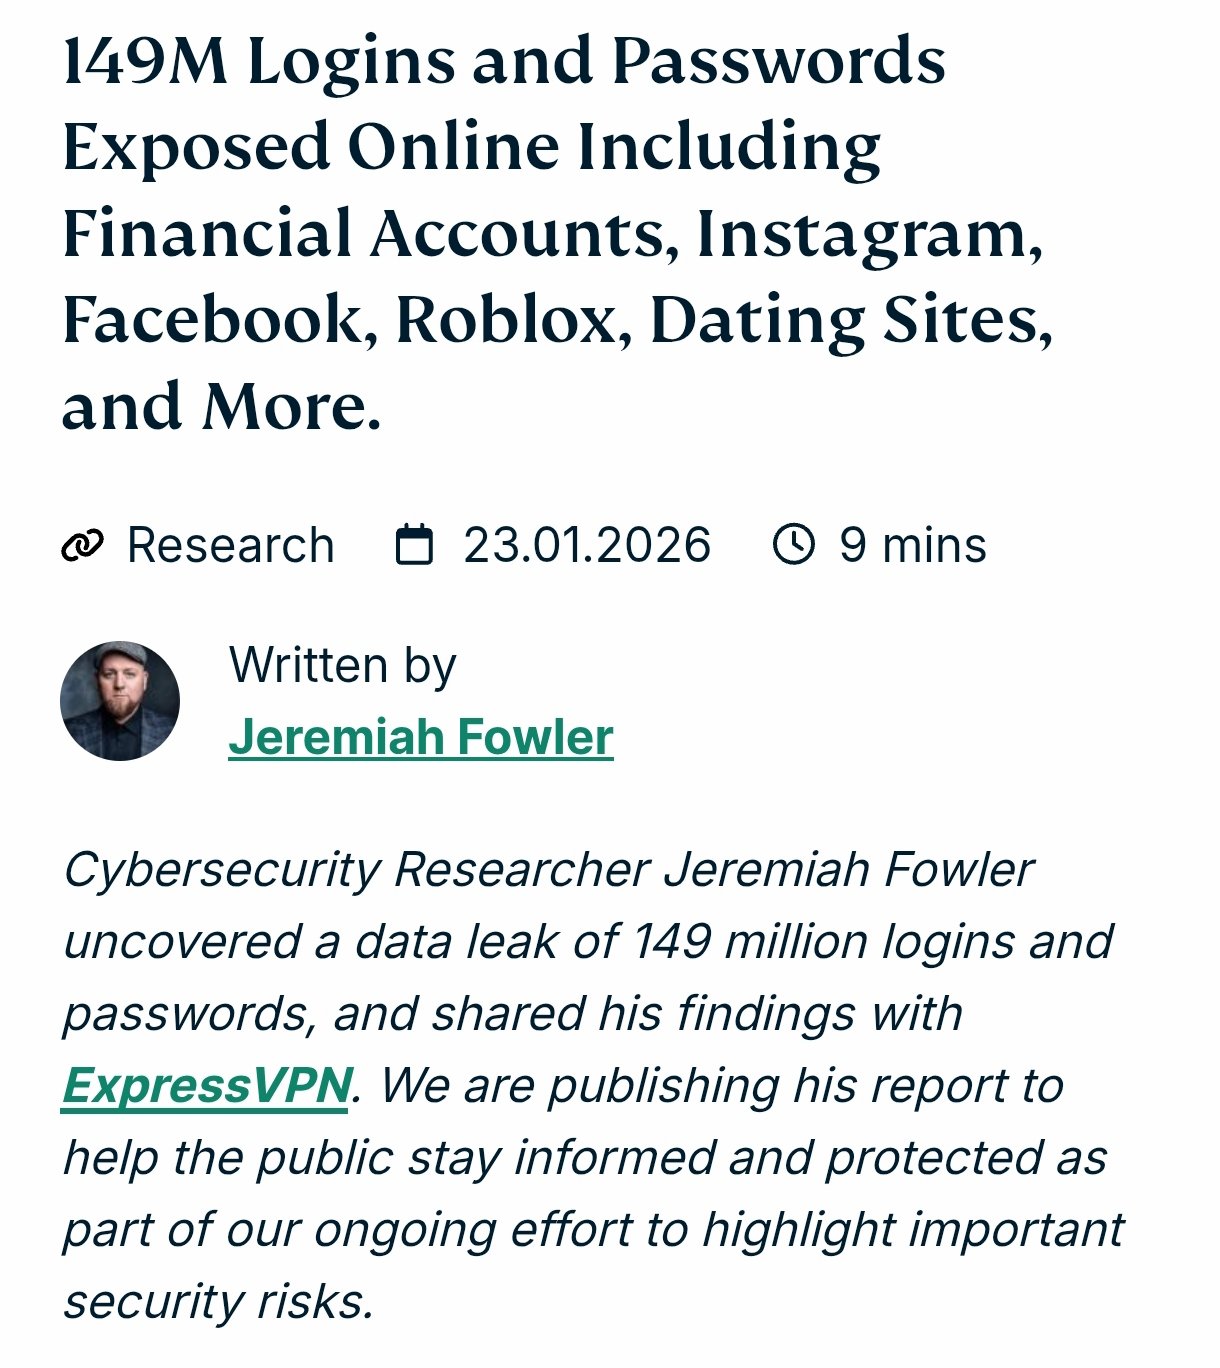Click the word Instagram in the headline
The height and width of the screenshot is (1368, 1220).
click(868, 234)
